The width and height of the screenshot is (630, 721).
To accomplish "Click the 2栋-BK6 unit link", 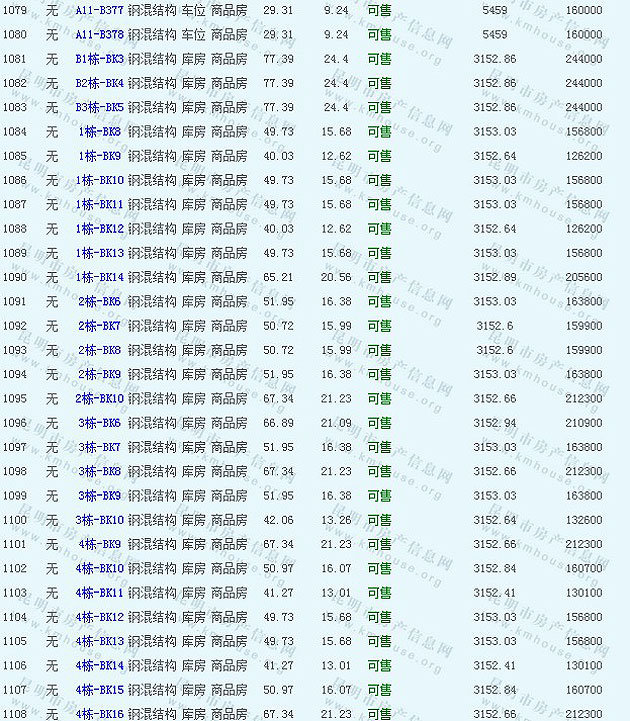I will (x=100, y=301).
